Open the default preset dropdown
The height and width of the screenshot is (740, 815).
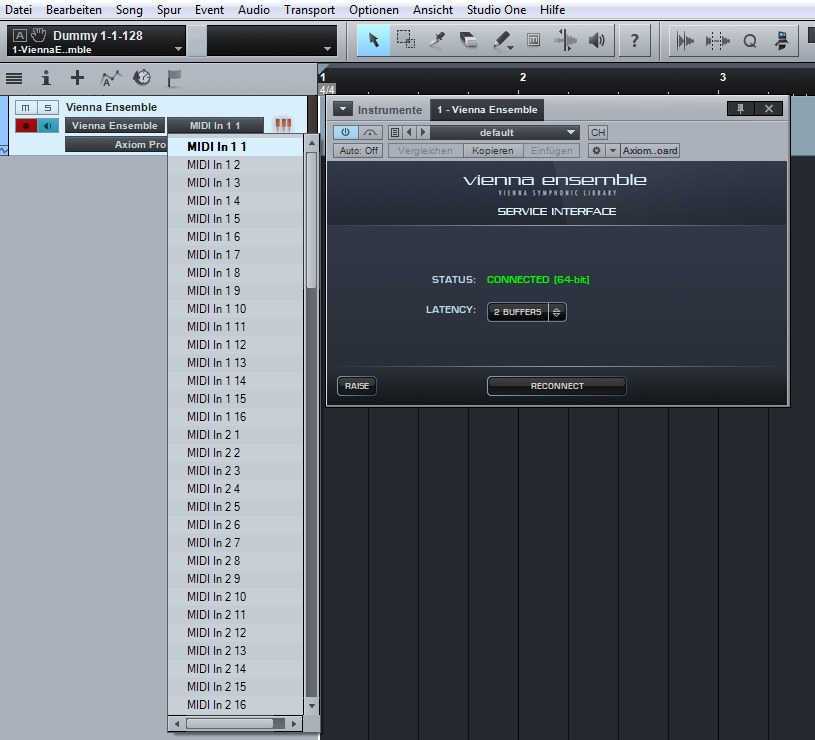(504, 133)
